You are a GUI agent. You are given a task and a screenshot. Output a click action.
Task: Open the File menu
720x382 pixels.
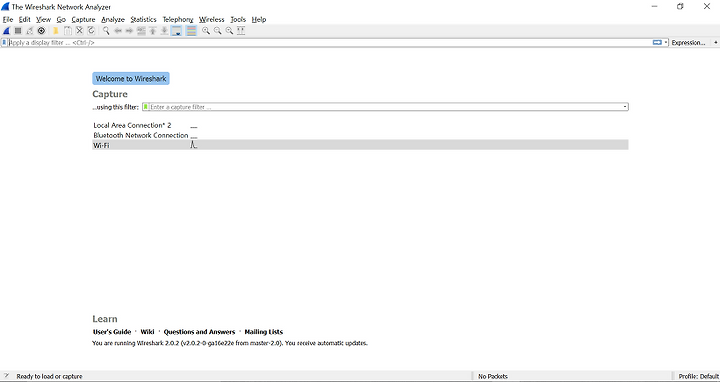coord(8,19)
